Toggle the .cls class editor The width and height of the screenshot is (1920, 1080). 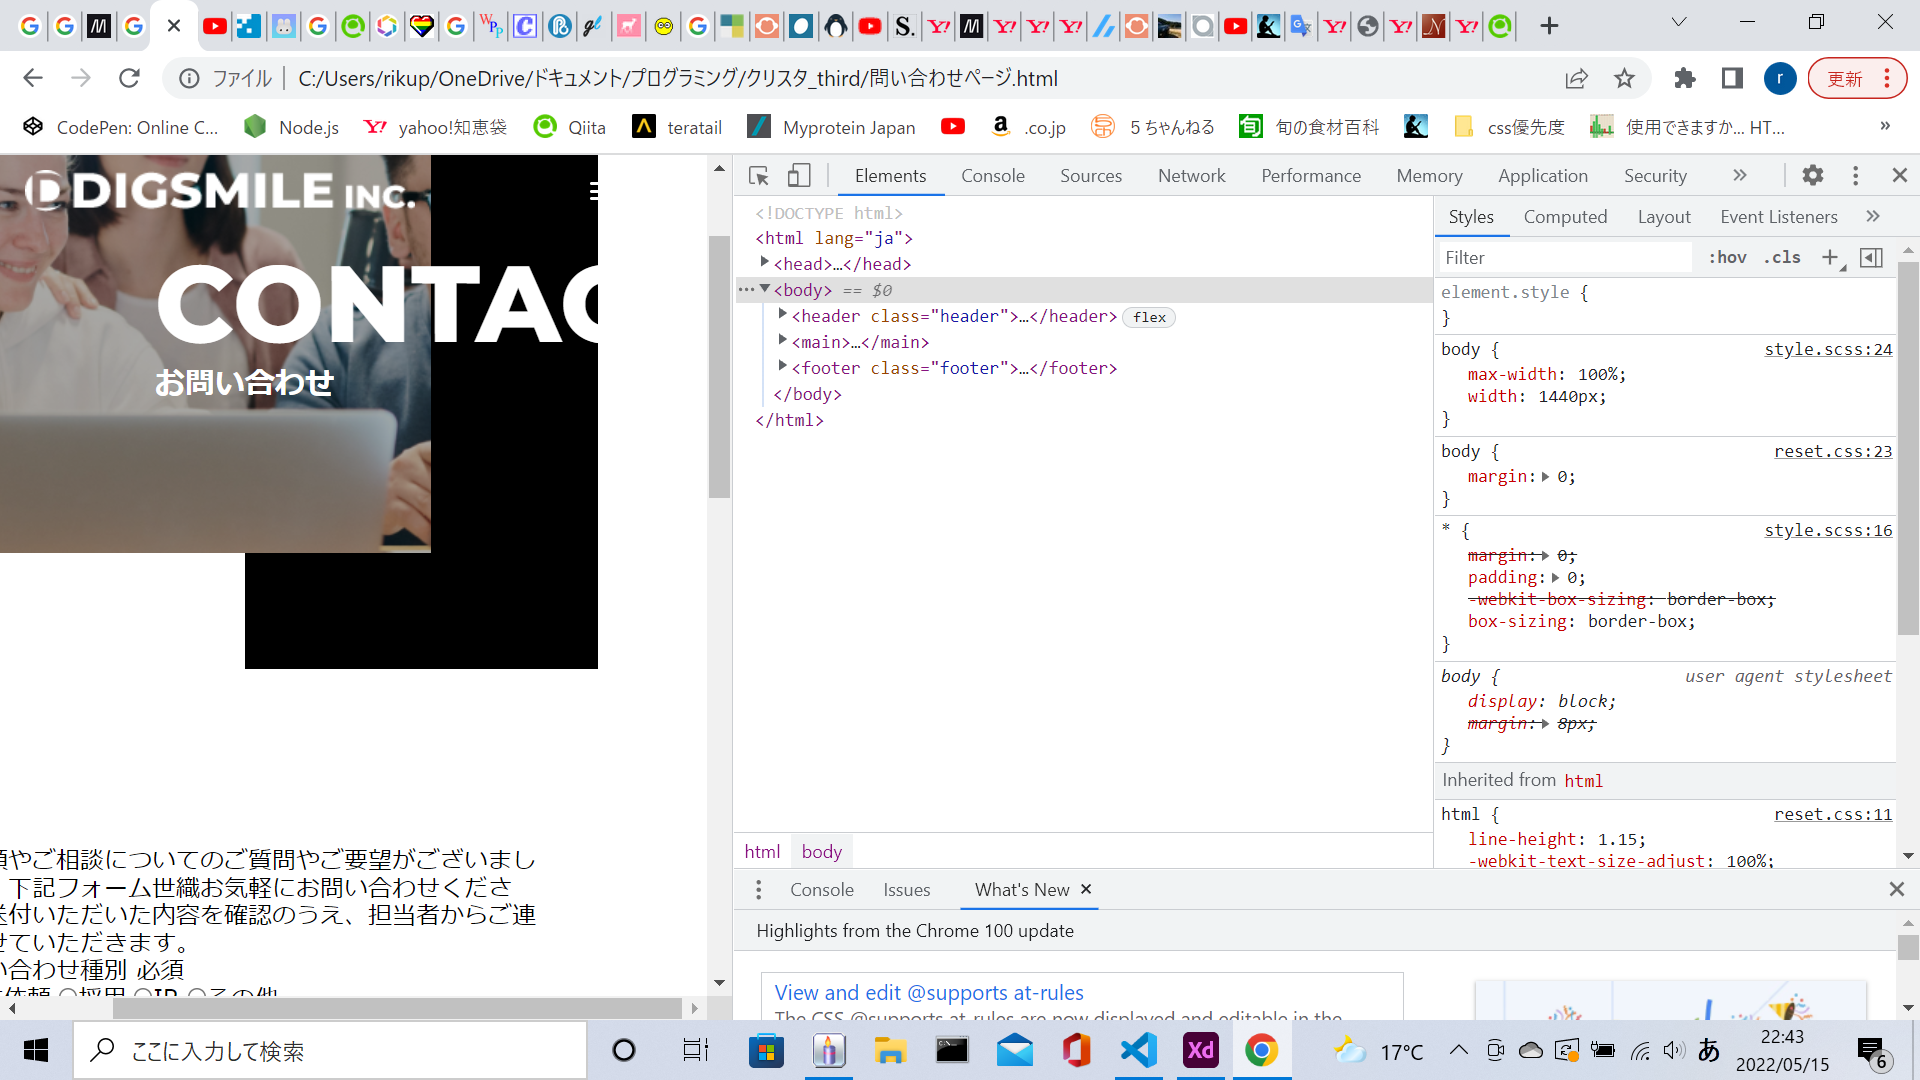coord(1782,258)
